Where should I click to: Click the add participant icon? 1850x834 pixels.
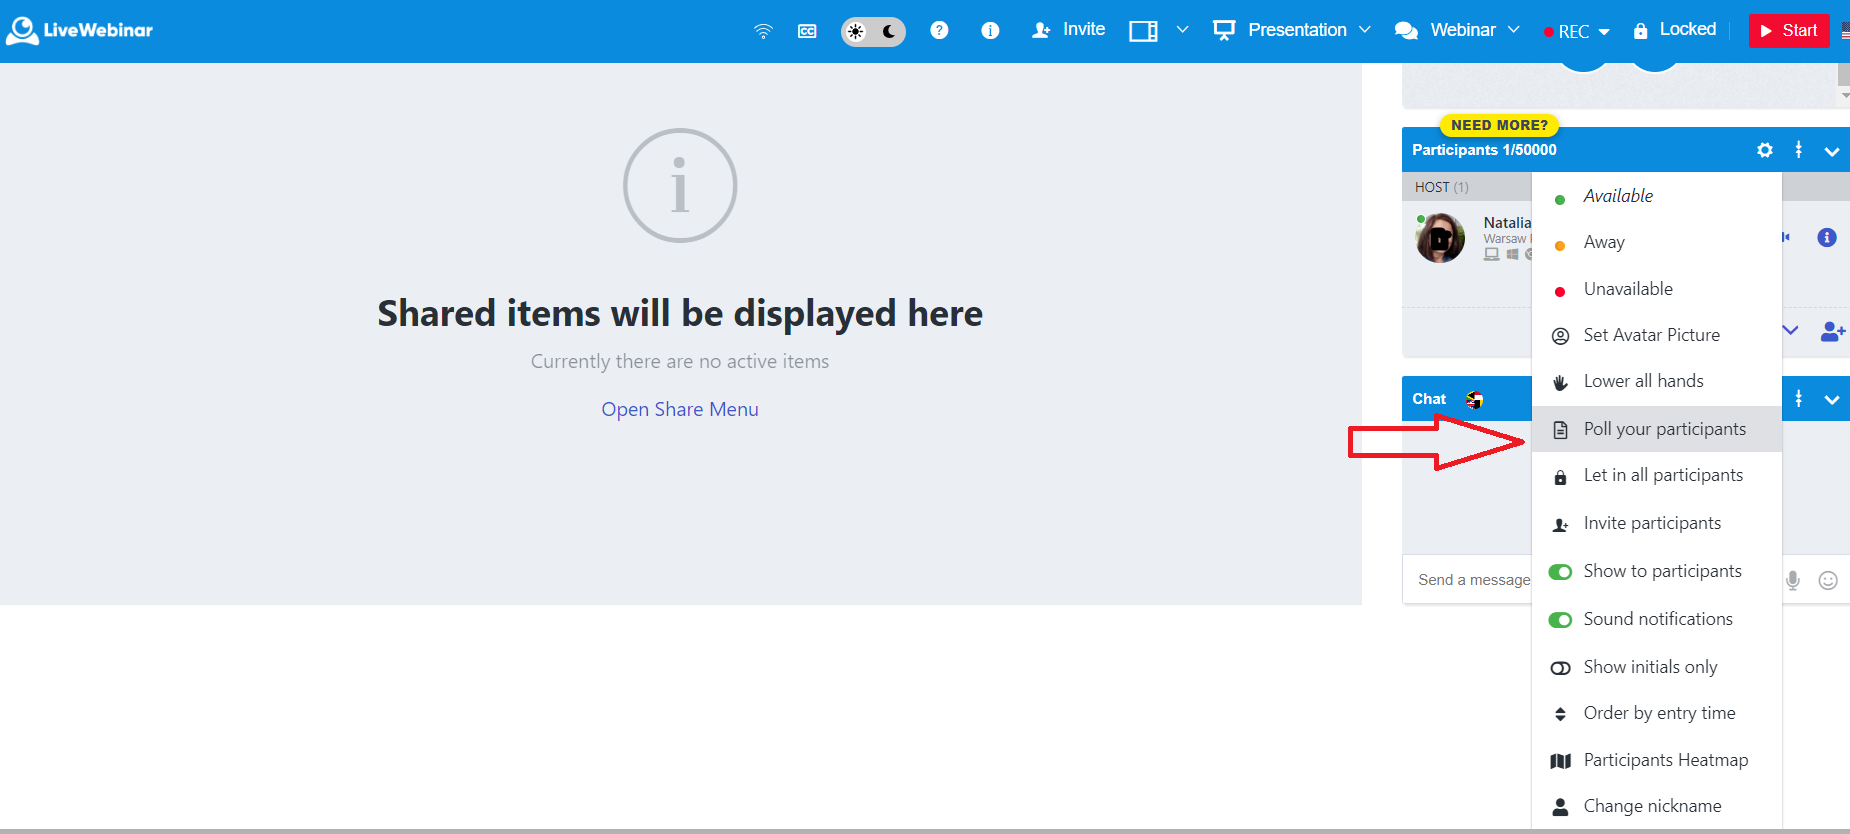coord(1832,331)
